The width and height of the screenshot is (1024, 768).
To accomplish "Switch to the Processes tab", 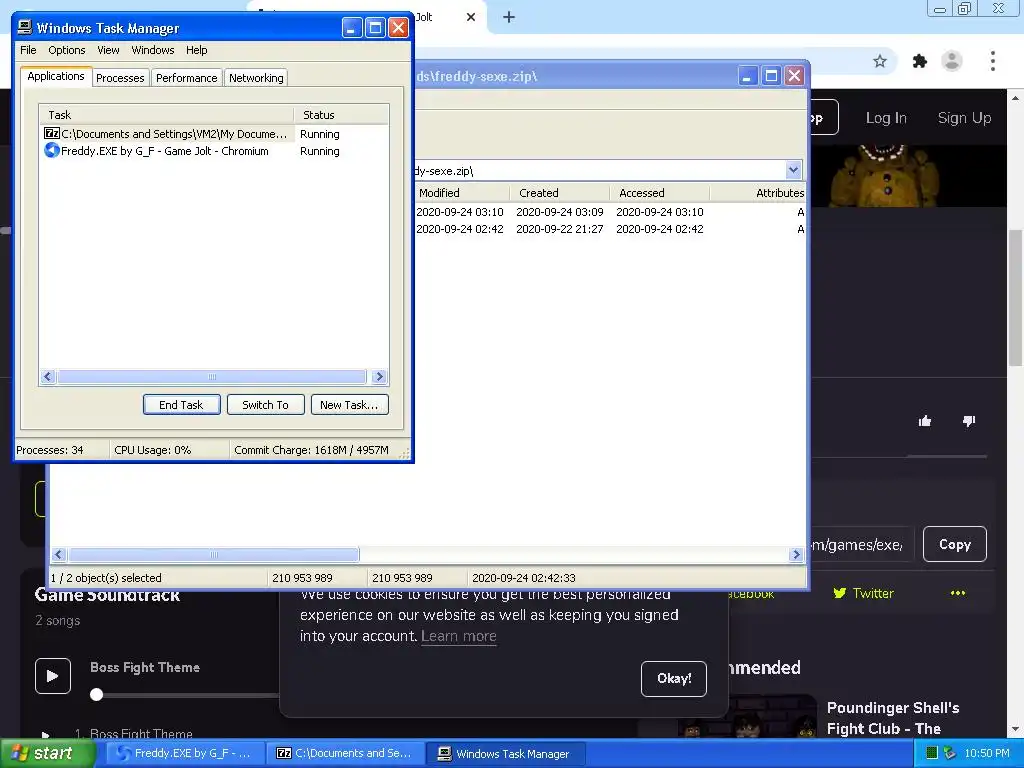I will (120, 78).
